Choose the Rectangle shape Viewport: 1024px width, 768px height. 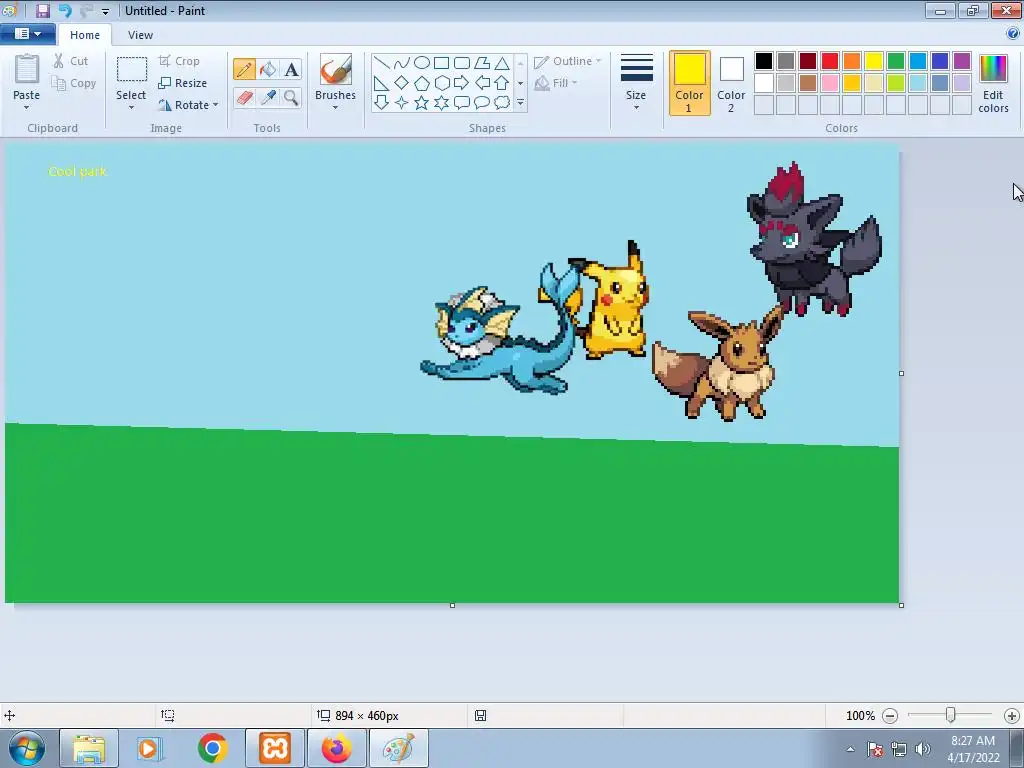coord(441,63)
